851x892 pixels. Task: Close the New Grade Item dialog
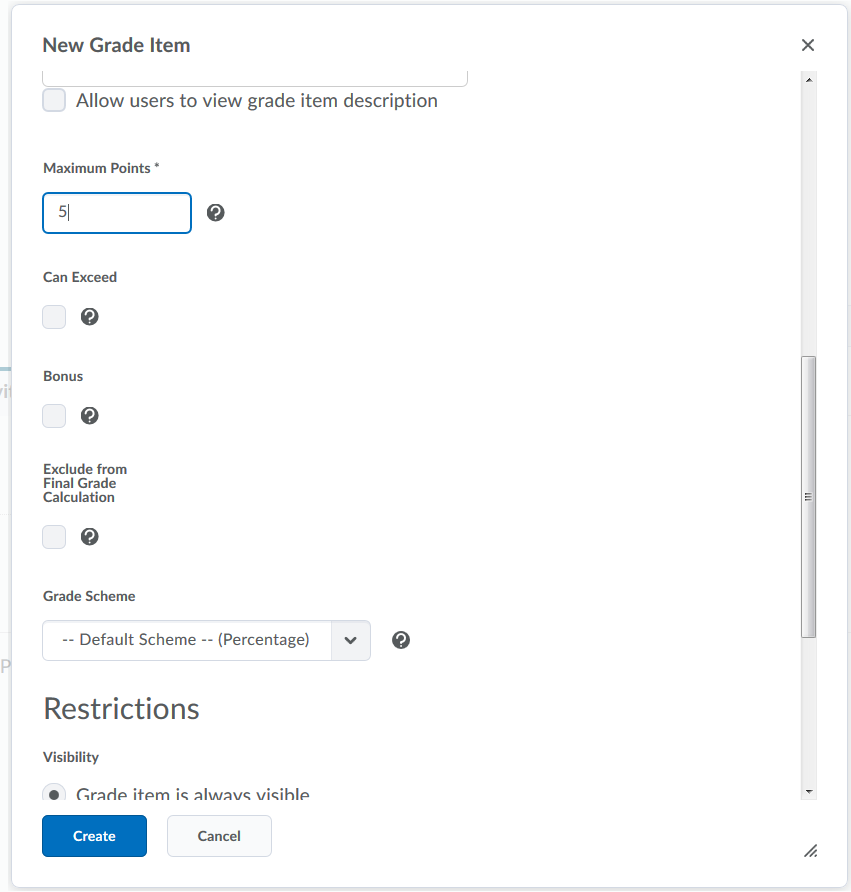point(807,45)
